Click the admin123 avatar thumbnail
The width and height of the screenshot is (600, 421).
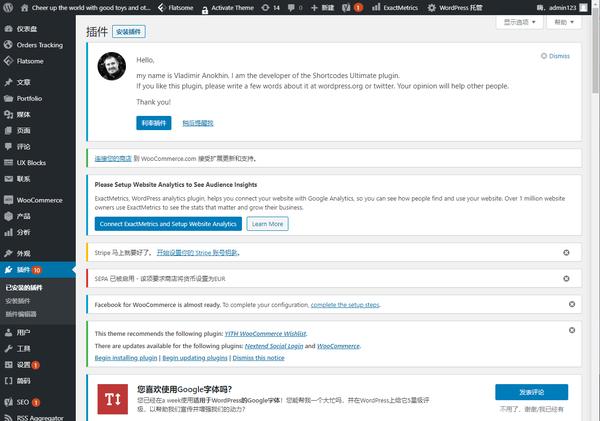583,8
